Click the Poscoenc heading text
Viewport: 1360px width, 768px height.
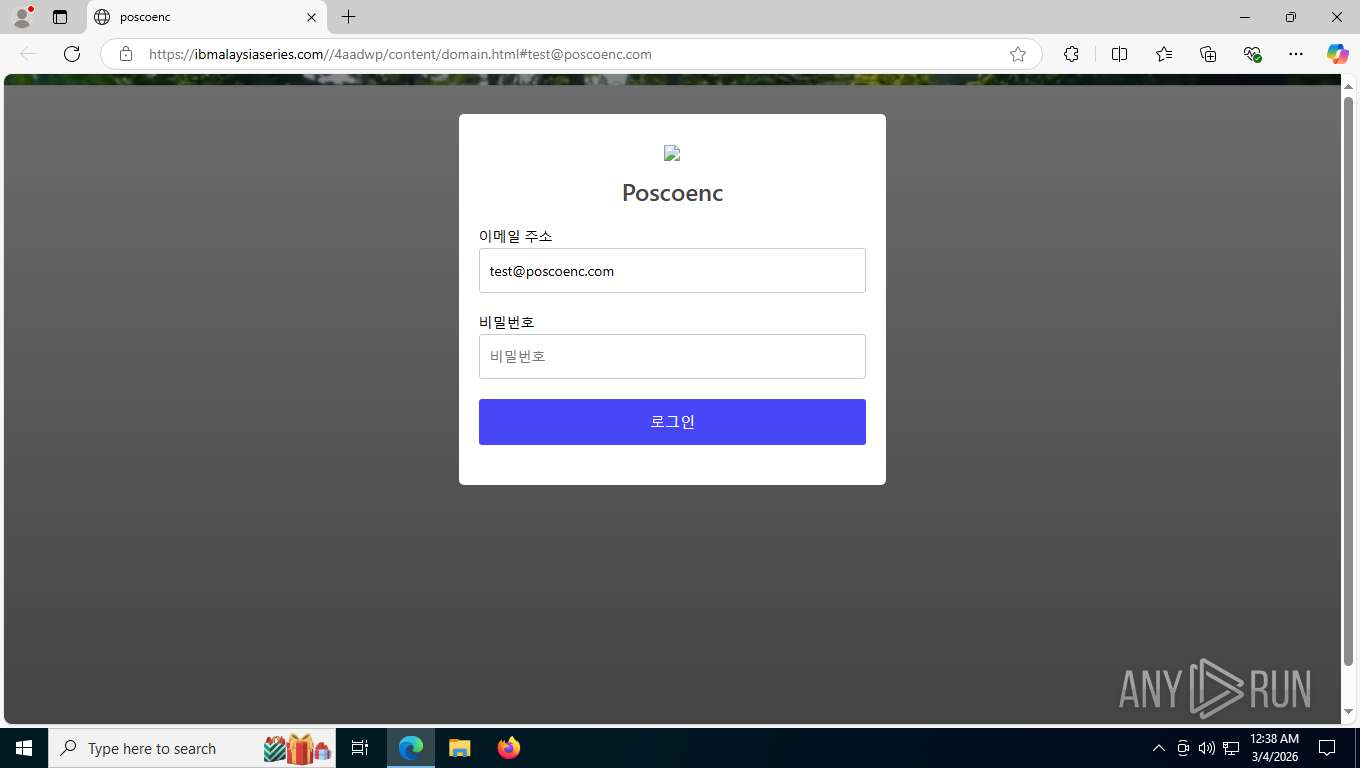tap(672, 193)
